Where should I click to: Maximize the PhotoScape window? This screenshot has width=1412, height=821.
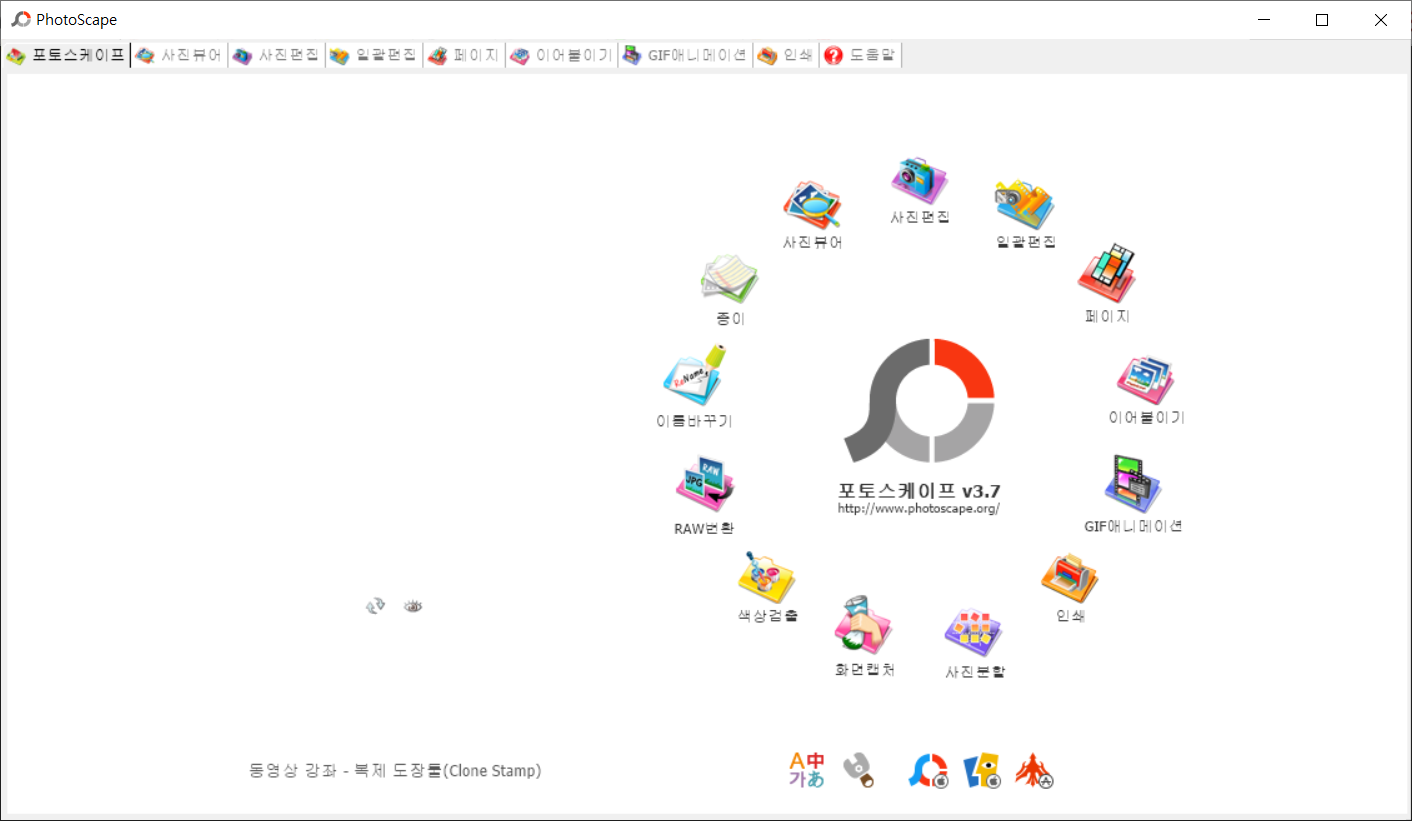[x=1321, y=20]
